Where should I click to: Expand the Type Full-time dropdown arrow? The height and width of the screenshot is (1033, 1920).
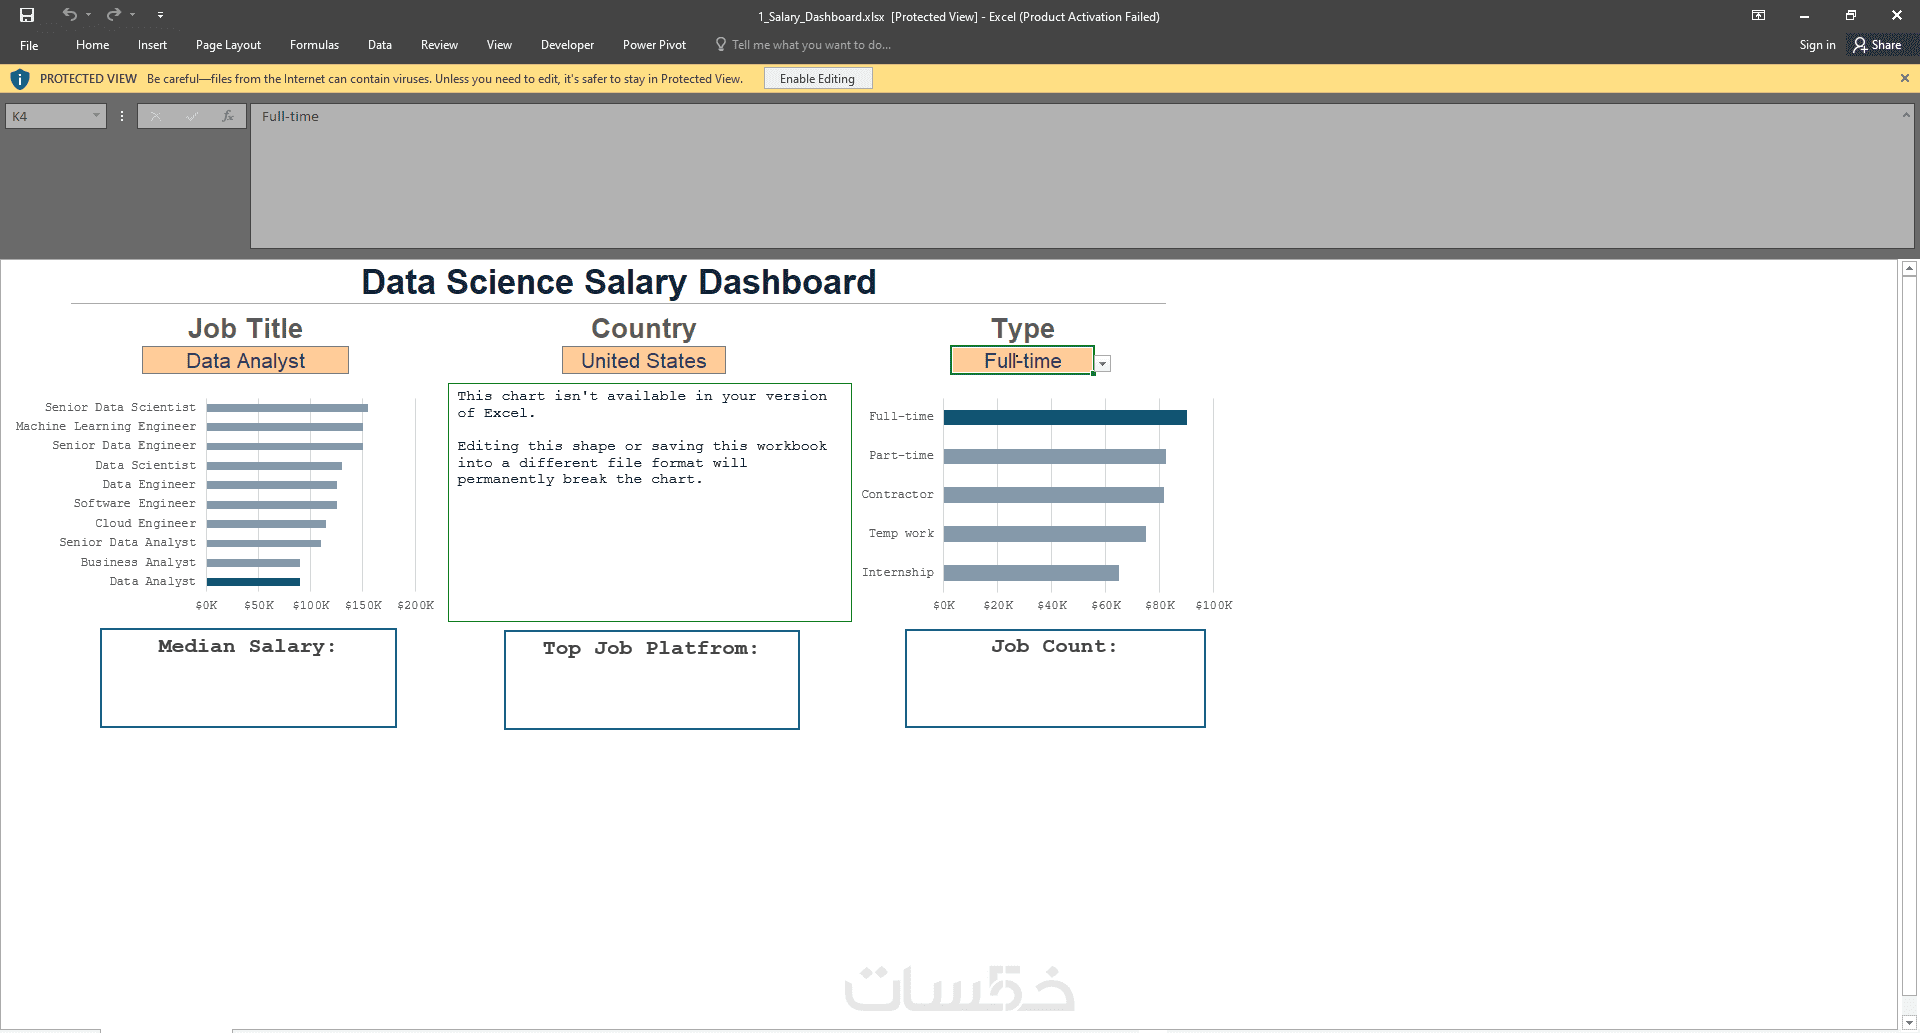point(1103,364)
